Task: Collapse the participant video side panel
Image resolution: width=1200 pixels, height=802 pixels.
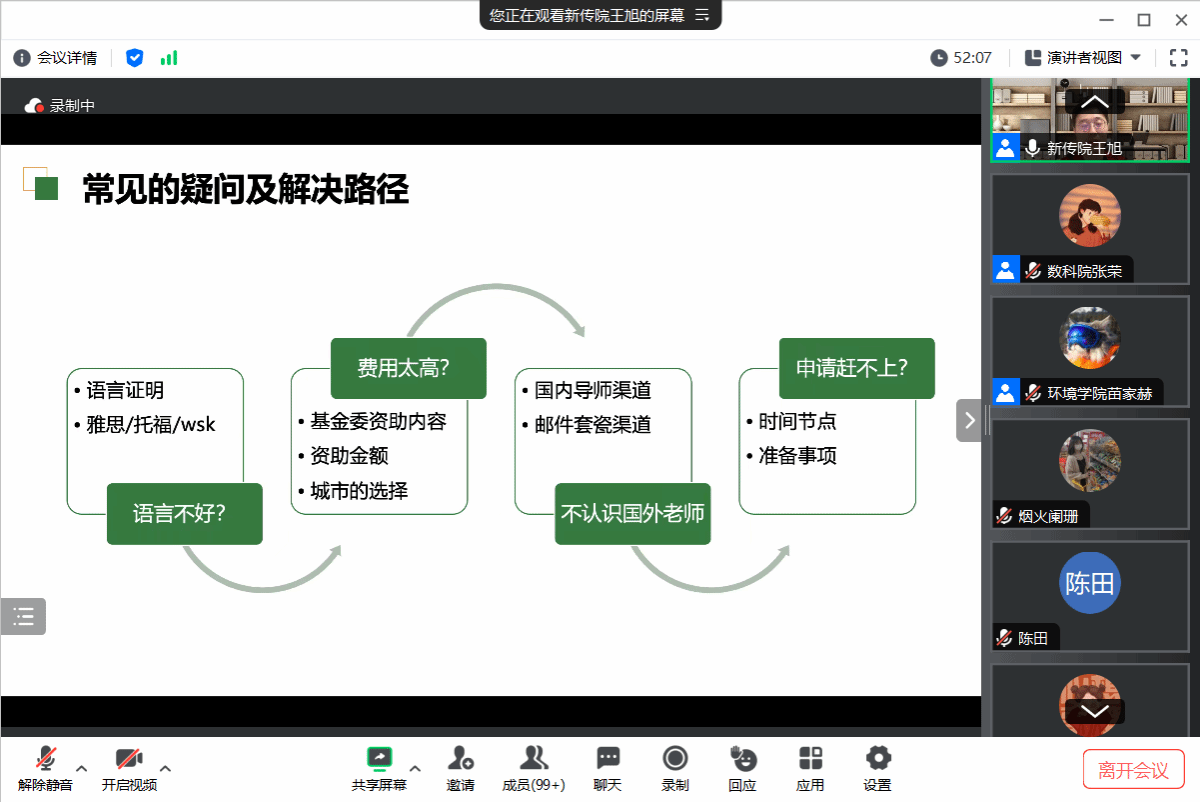Action: 969,420
